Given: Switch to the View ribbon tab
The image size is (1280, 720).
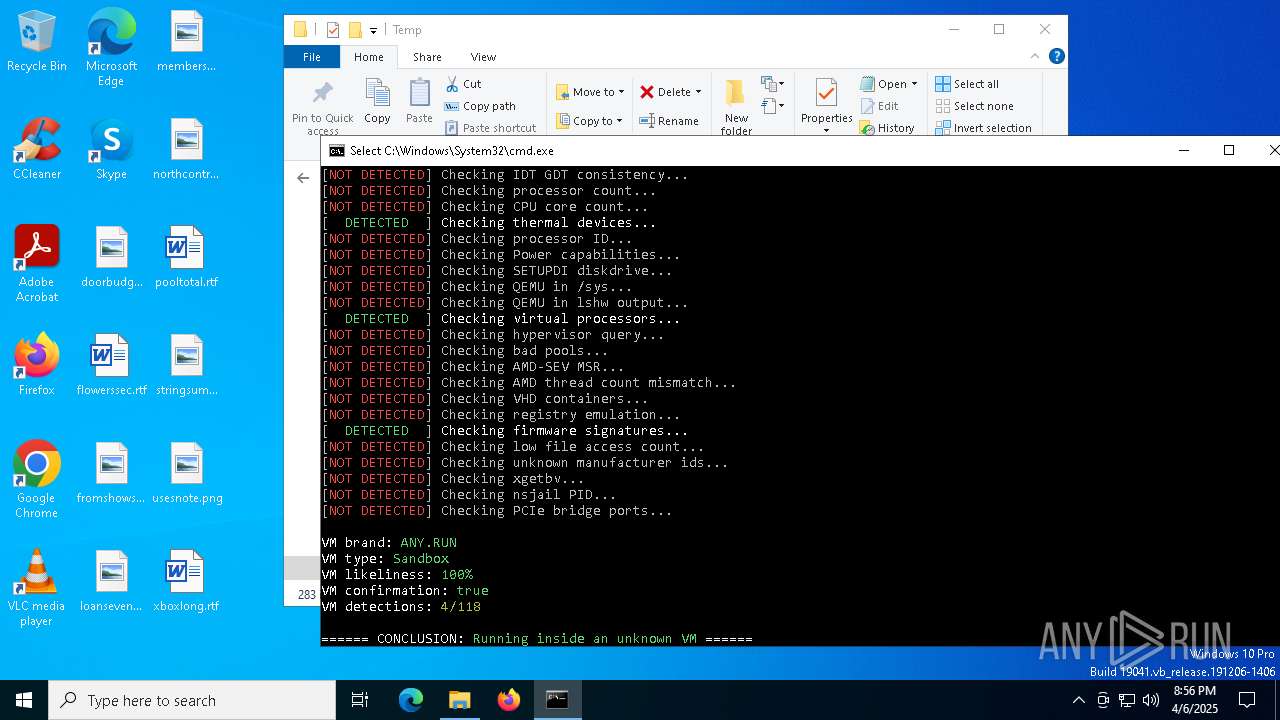Looking at the screenshot, I should click(483, 57).
